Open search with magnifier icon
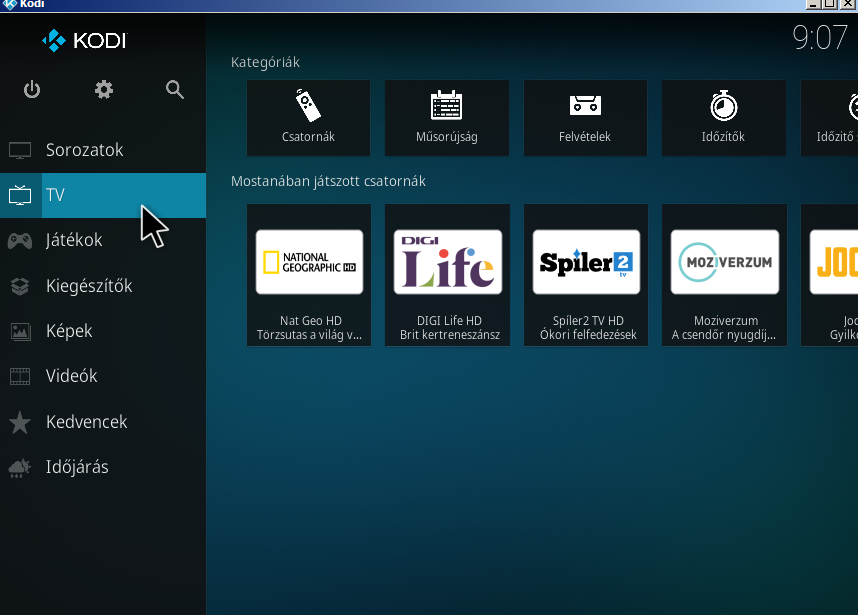Image resolution: width=858 pixels, height=615 pixels. (x=175, y=89)
